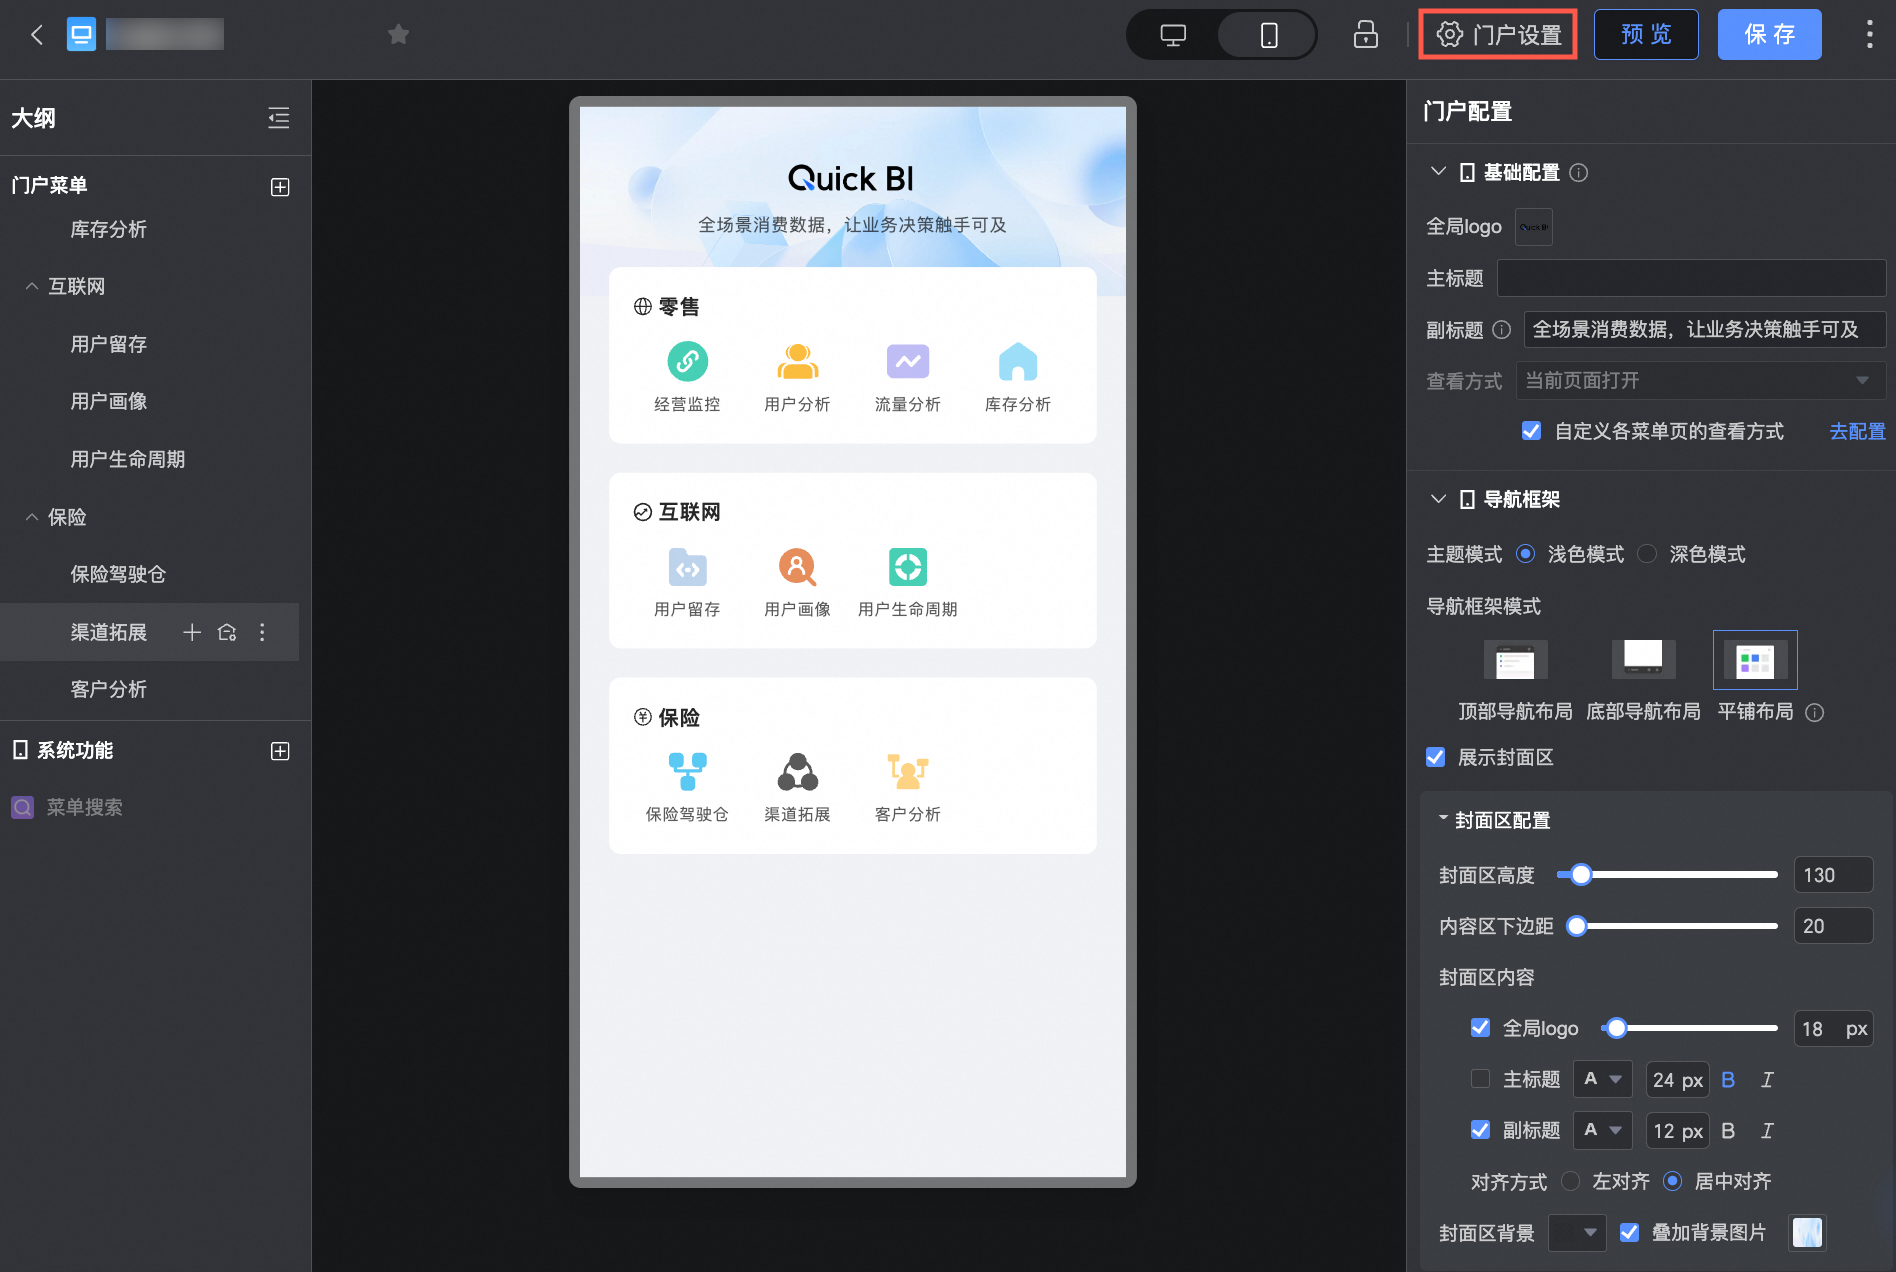Open 用户分析 in the preview
1896x1272 pixels.
(797, 377)
